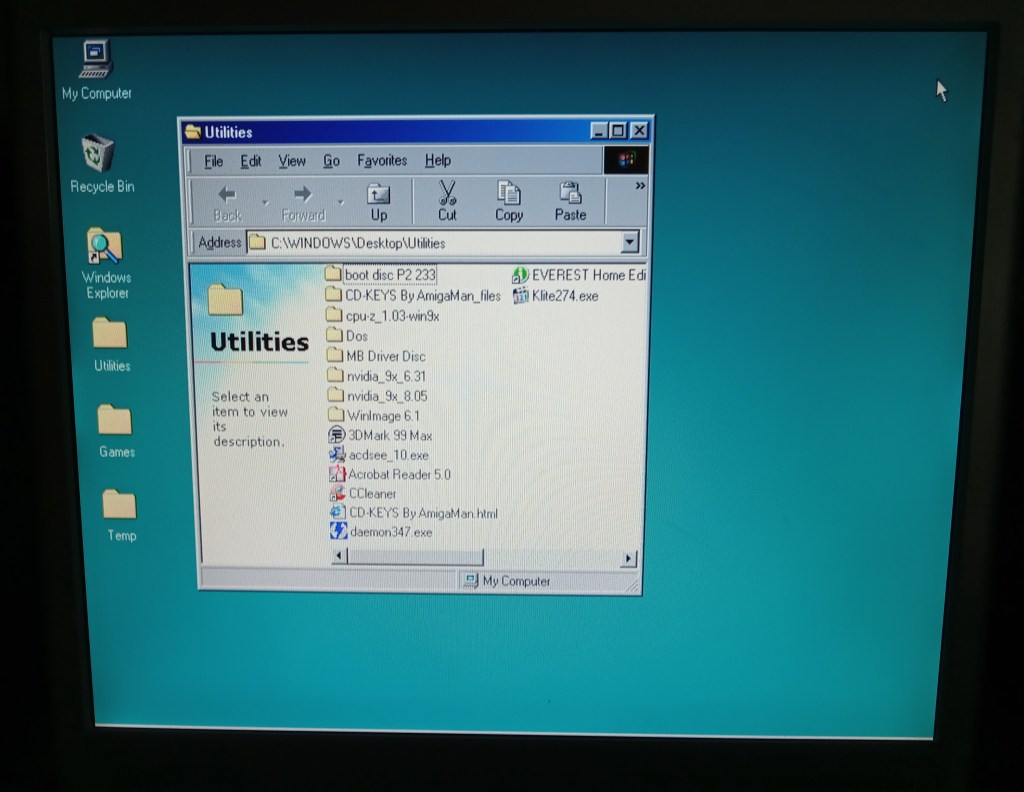Screen dimensions: 1024x792
Task: Expand the Address bar dropdown arrow
Action: pyautogui.click(x=628, y=242)
